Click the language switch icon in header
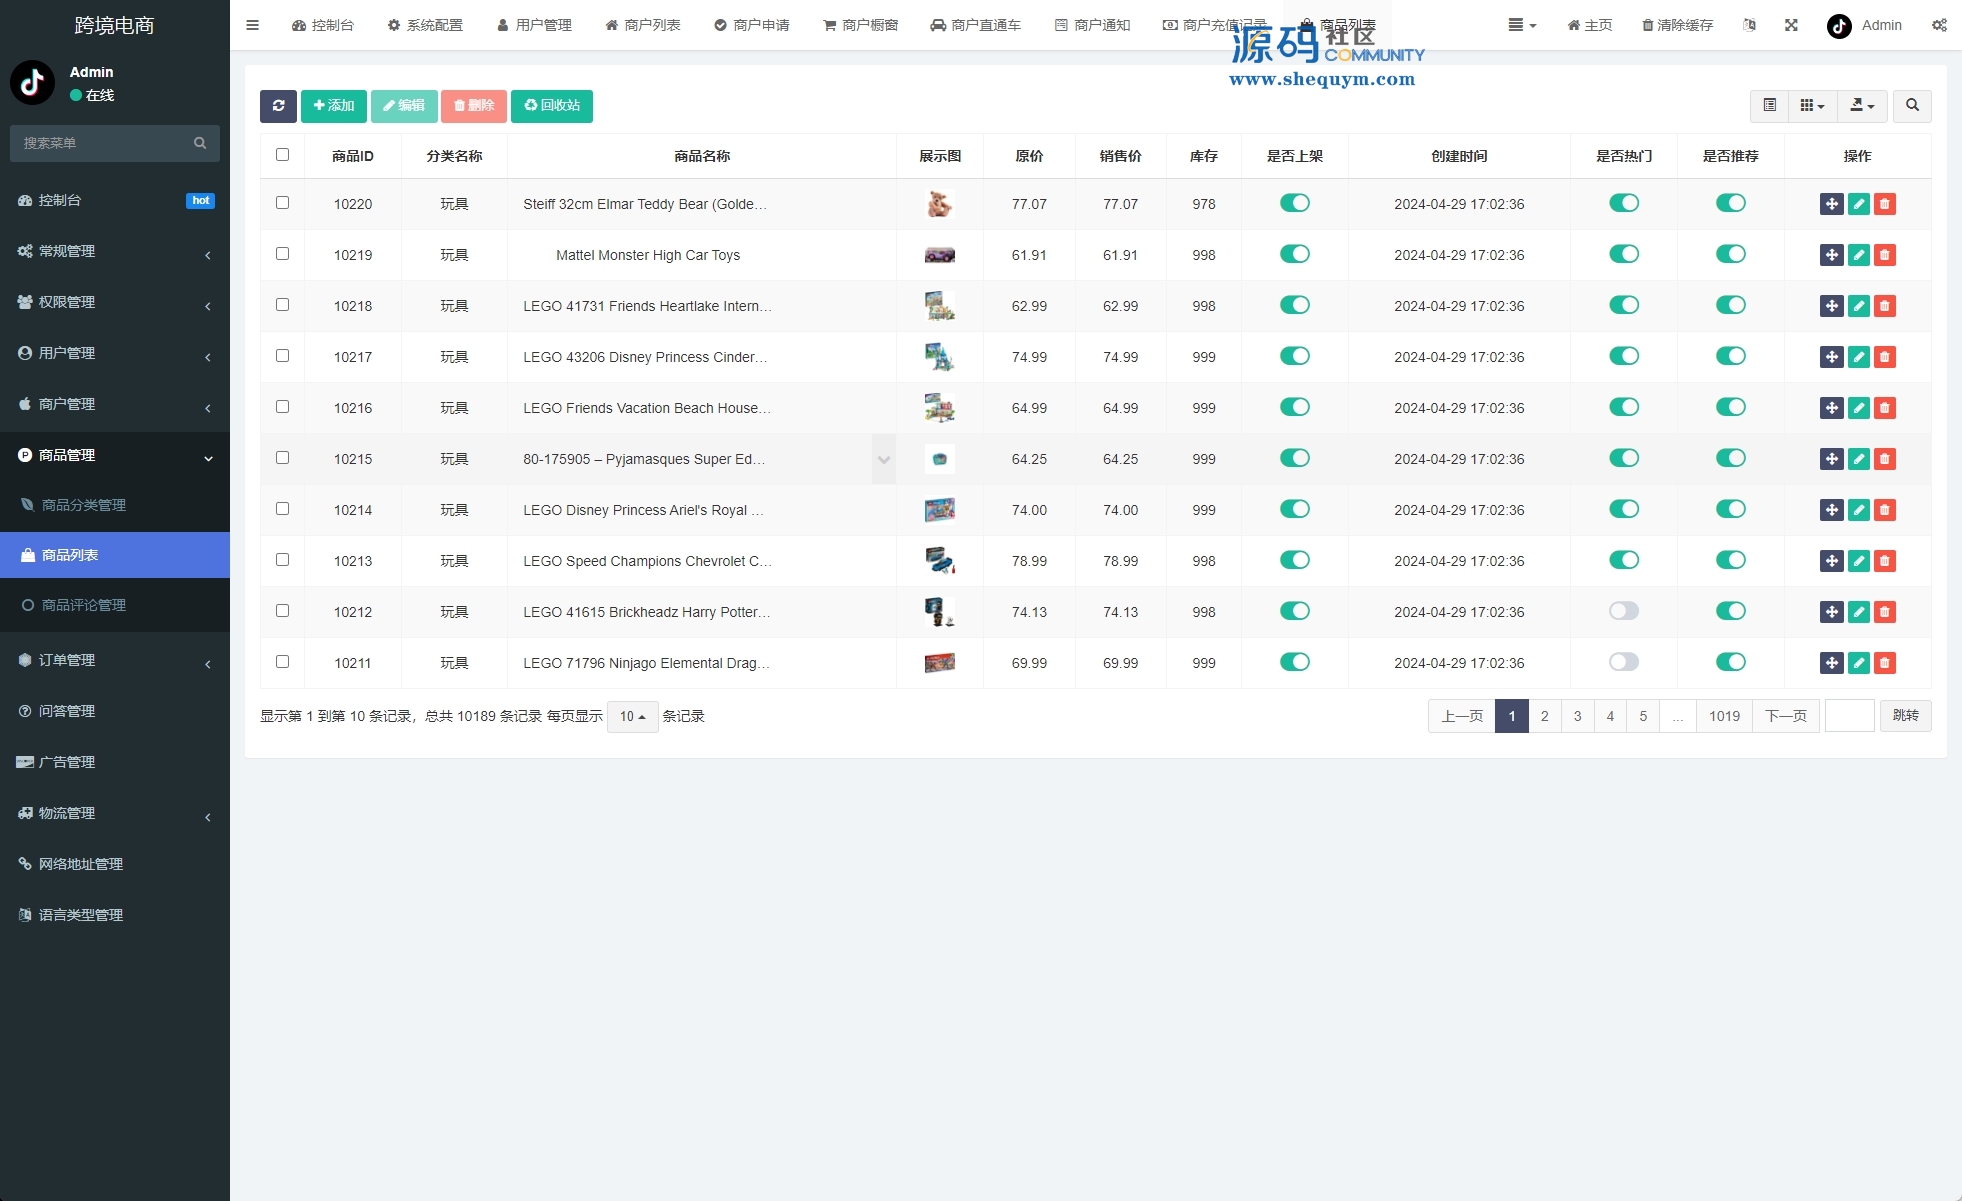The height and width of the screenshot is (1201, 1962). tap(1749, 25)
